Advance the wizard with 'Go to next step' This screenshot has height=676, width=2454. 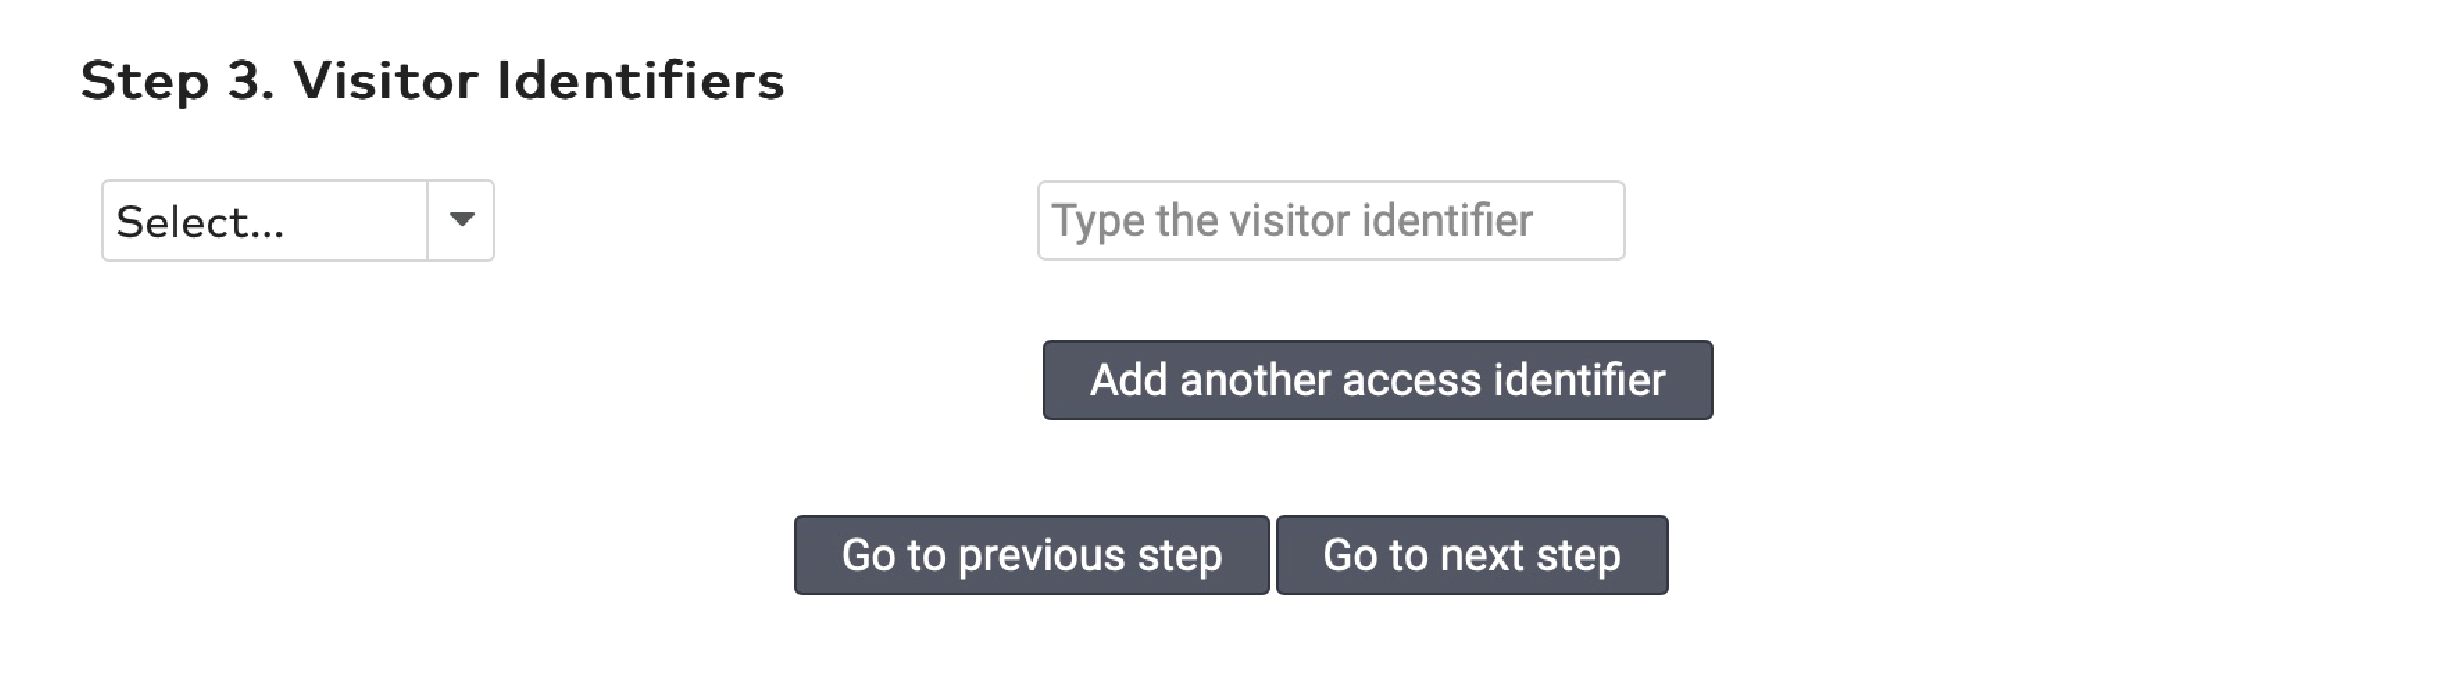1471,556
